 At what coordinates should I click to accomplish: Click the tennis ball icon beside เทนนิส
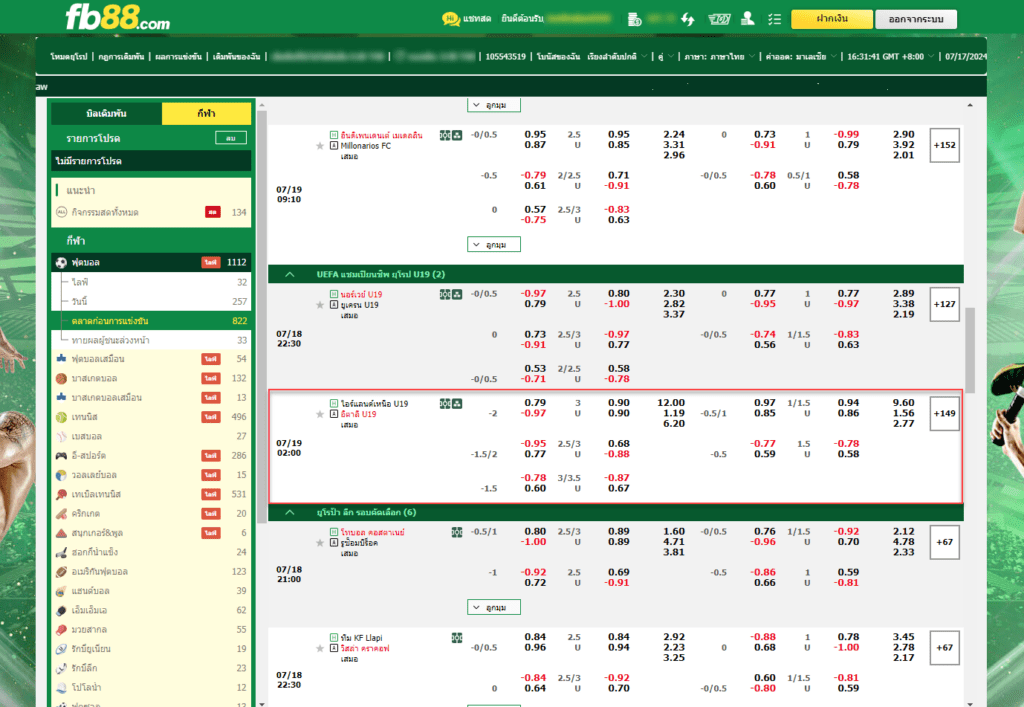pos(61,416)
